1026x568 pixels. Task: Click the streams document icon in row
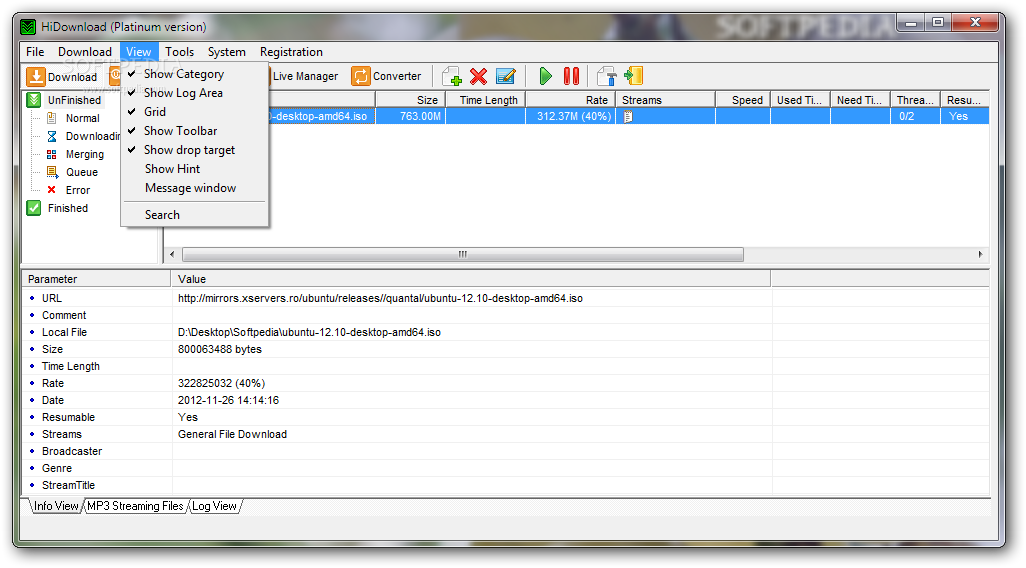click(x=628, y=116)
